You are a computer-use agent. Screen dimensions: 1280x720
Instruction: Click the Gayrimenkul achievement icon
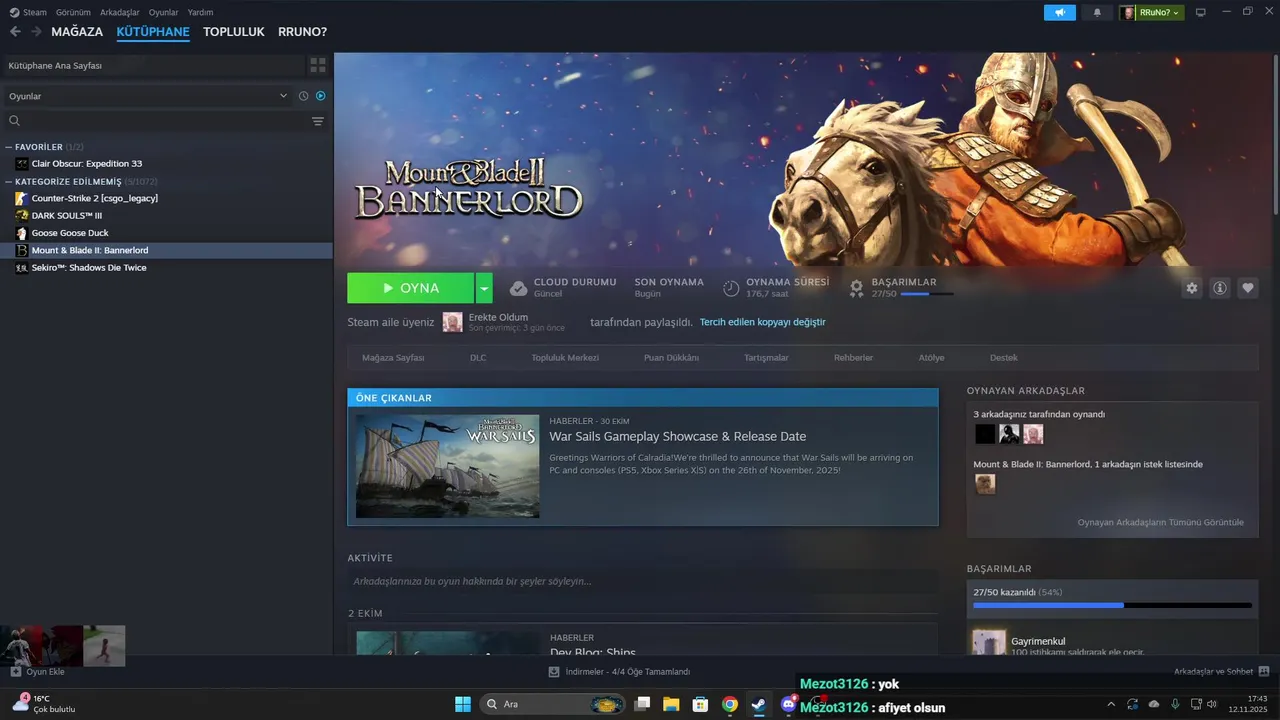[x=989, y=642]
